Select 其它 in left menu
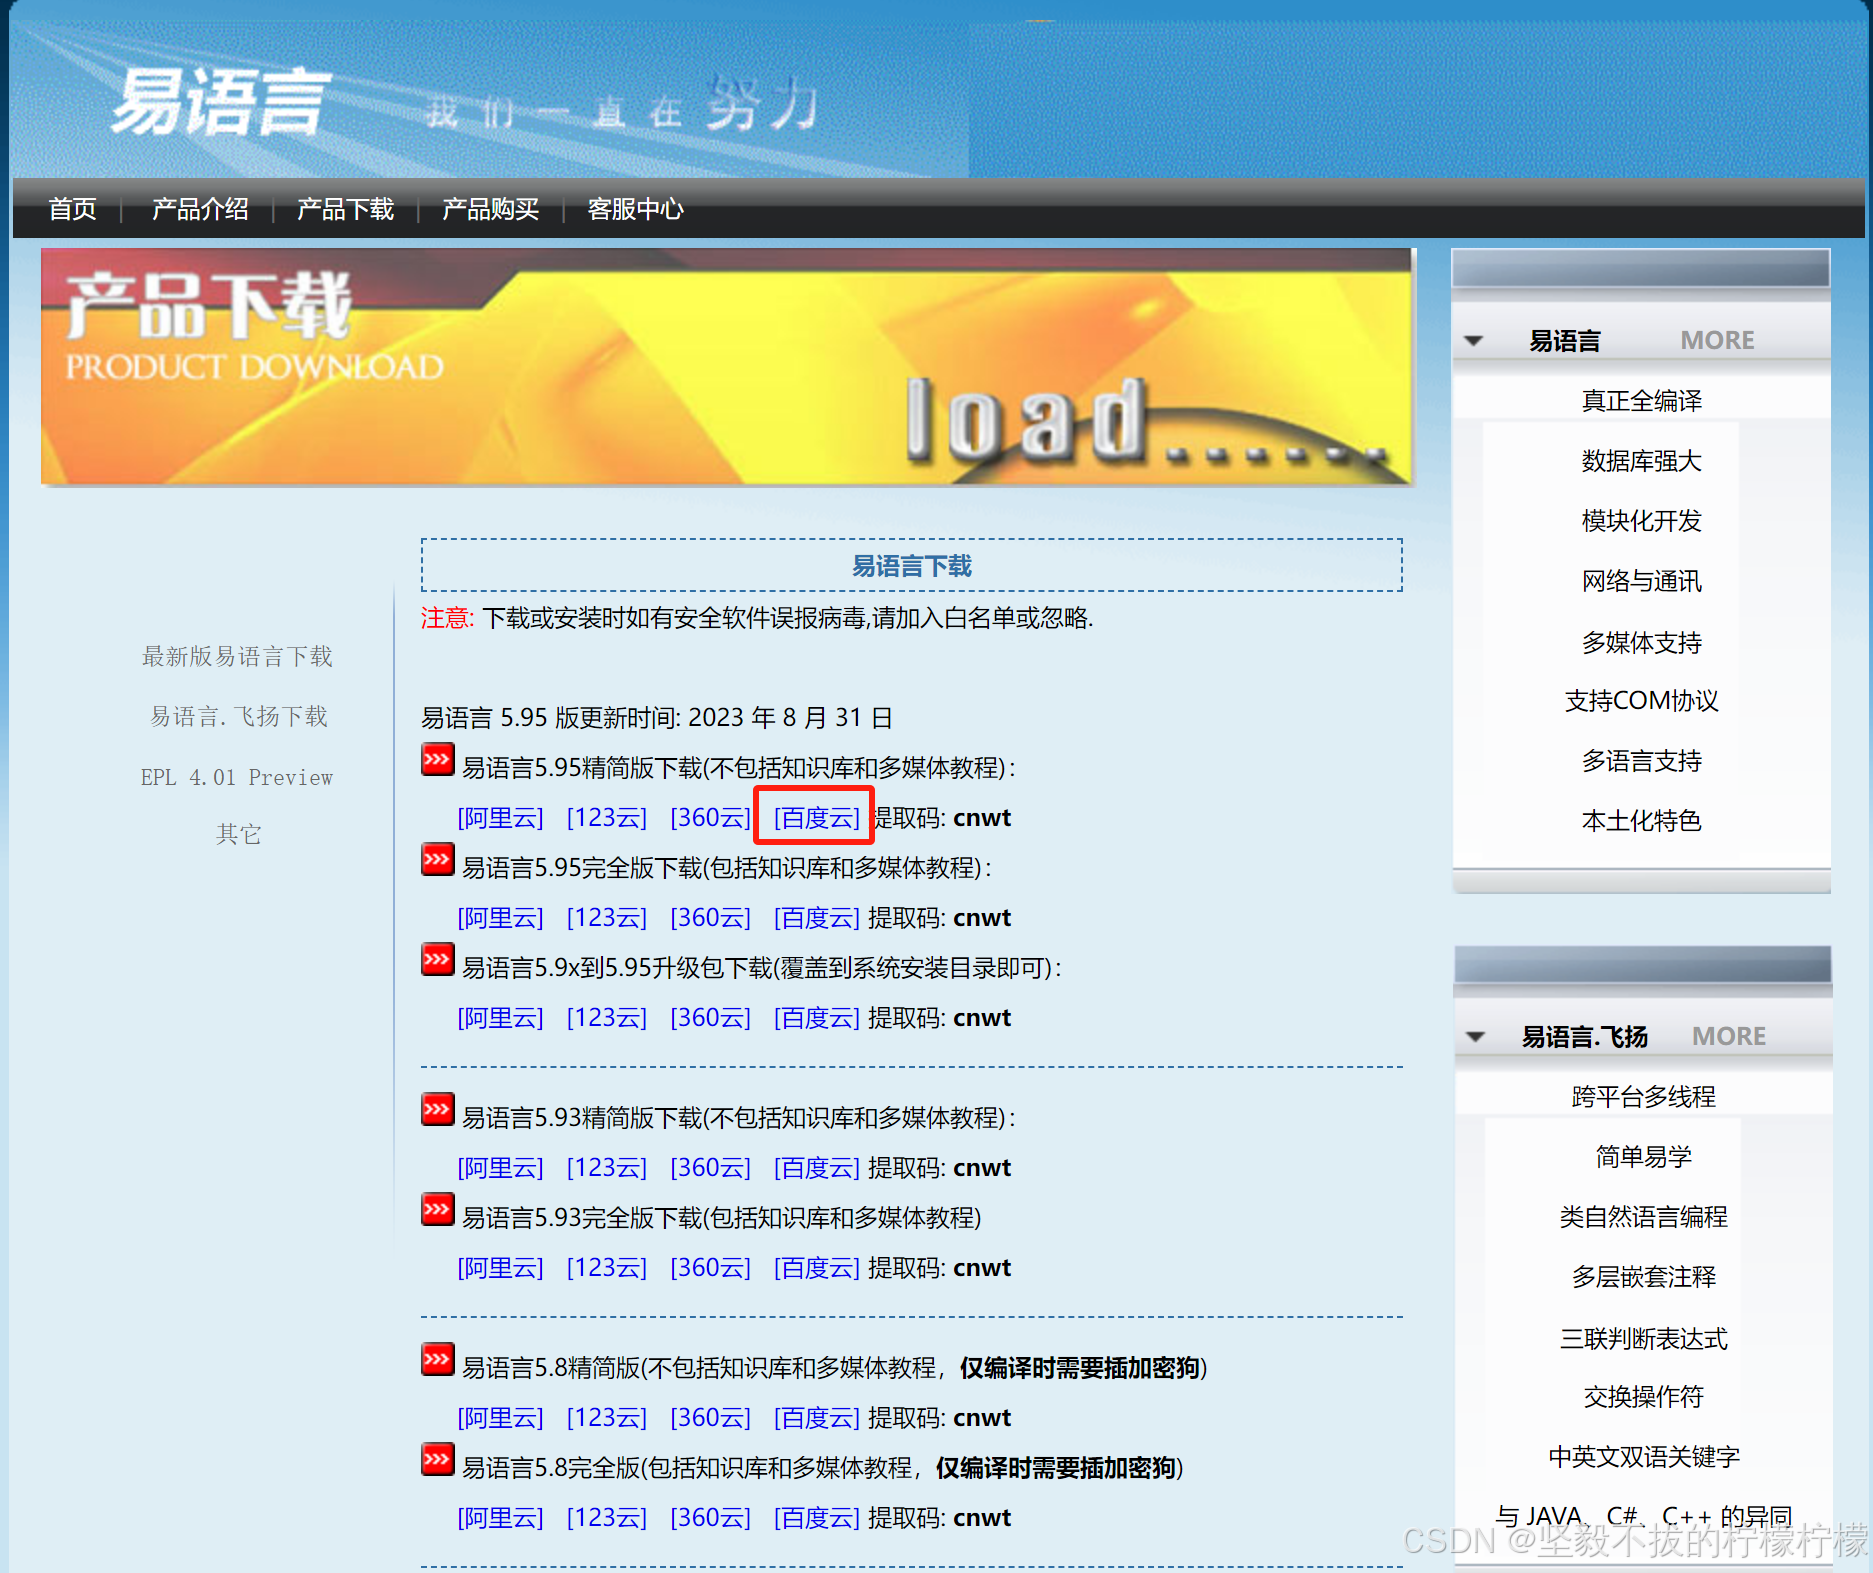 coord(238,835)
